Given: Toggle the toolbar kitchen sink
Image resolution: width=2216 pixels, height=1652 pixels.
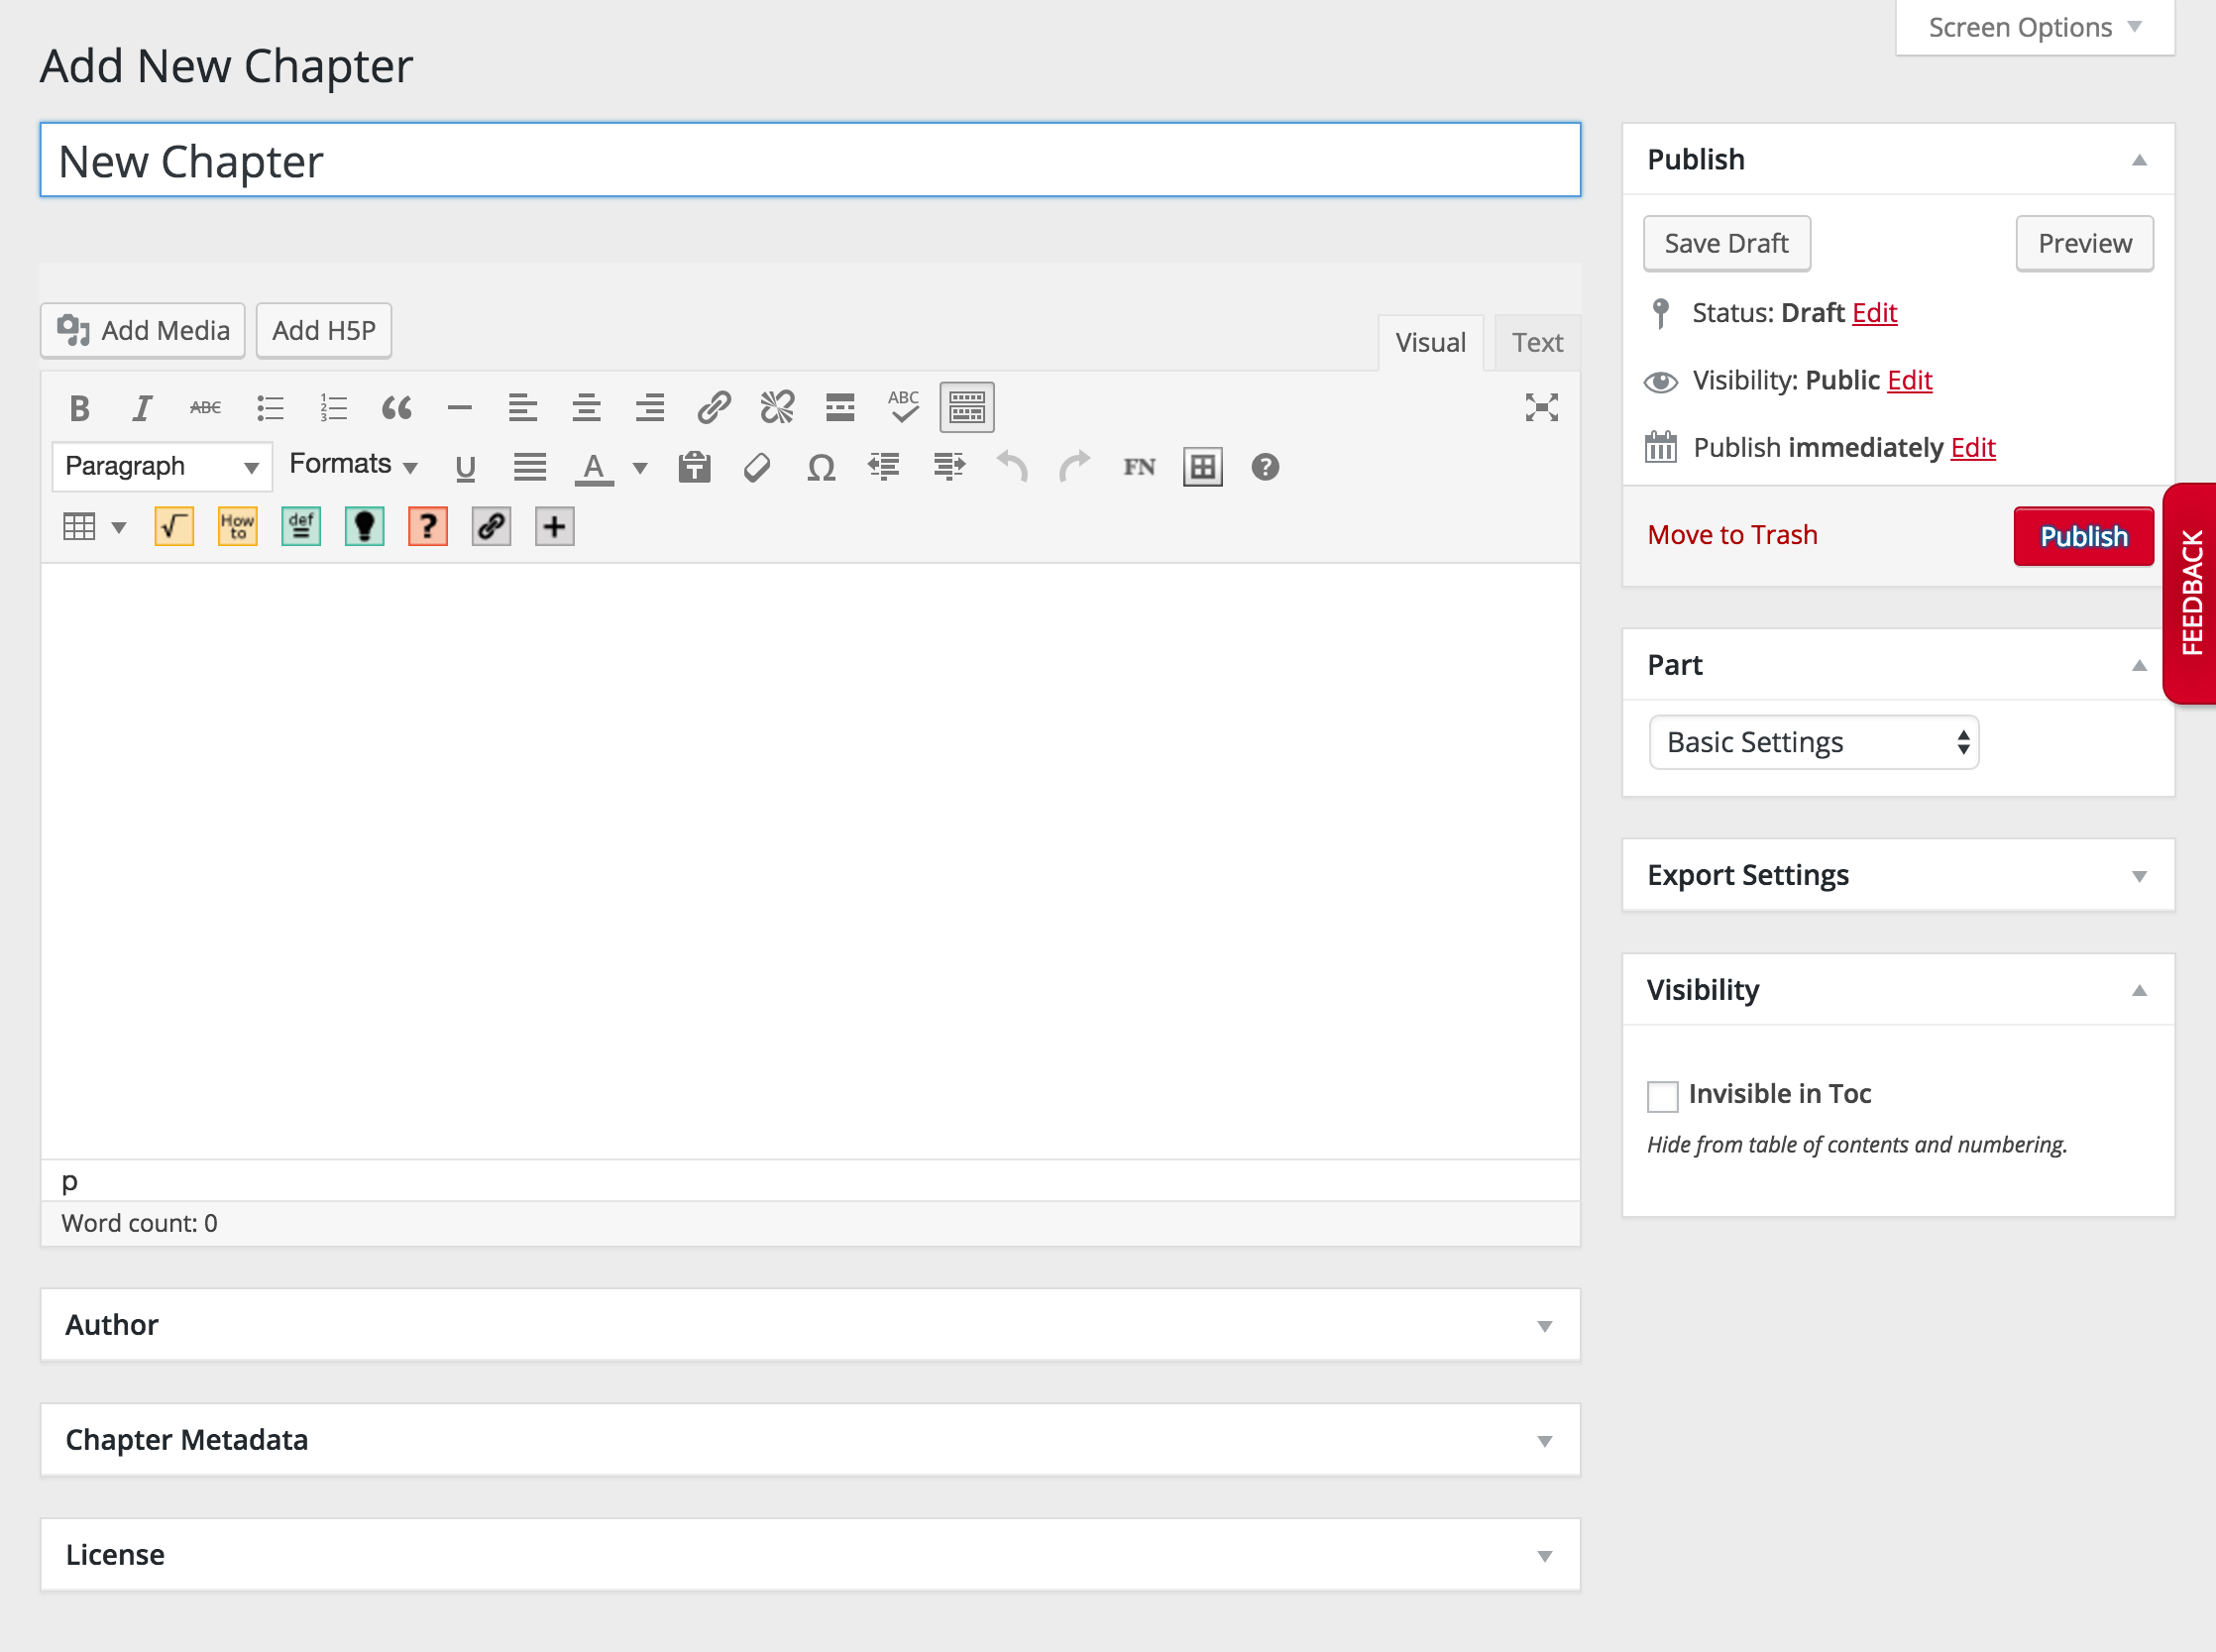Looking at the screenshot, I should coord(967,408).
